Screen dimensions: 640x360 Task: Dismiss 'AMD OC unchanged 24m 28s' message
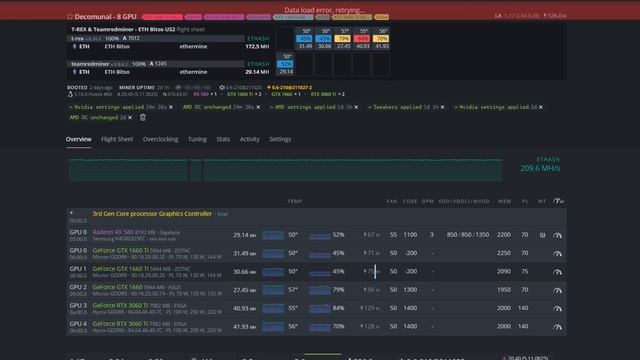[x=258, y=107]
